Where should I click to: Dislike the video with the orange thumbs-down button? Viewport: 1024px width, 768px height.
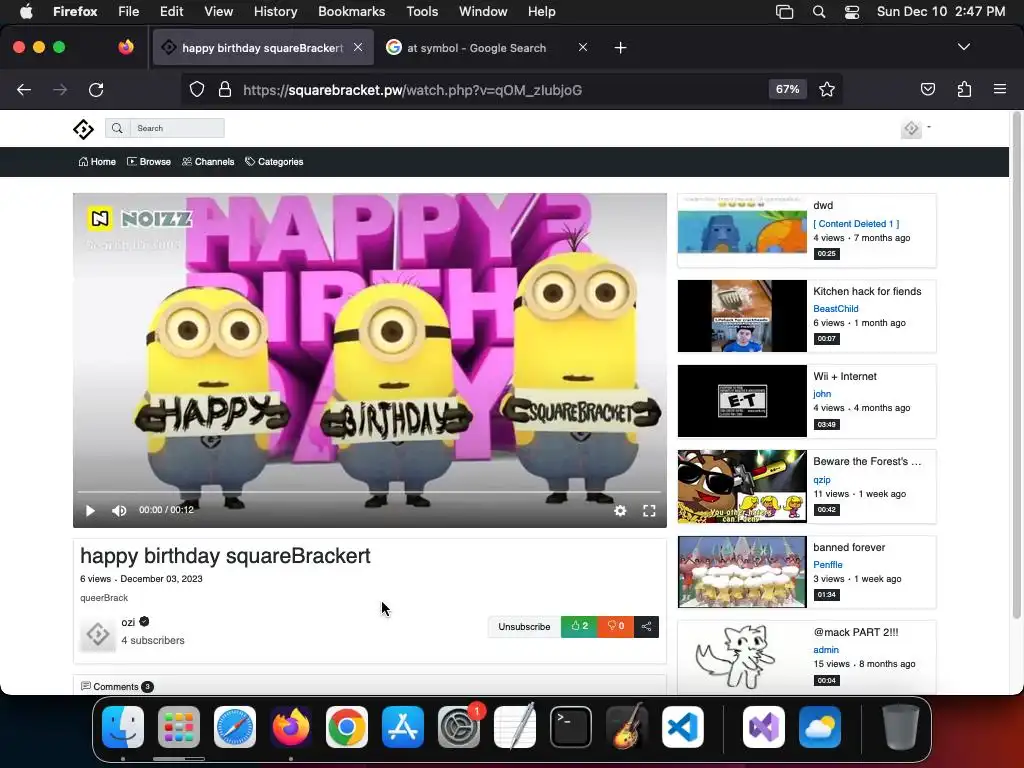[615, 626]
